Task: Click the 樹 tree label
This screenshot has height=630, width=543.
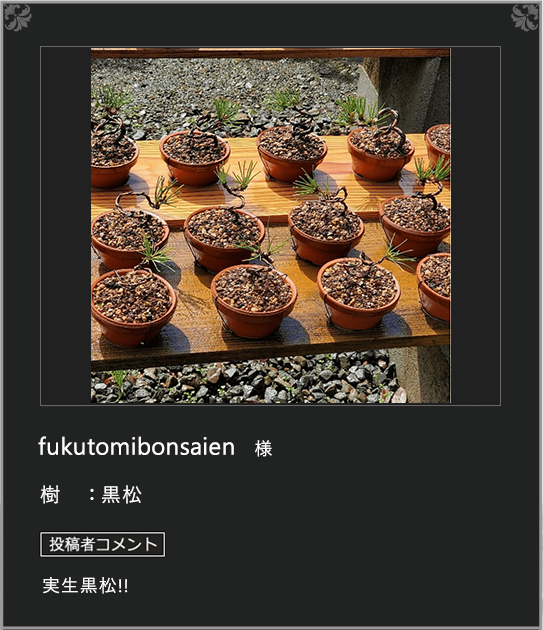Action: [50, 495]
